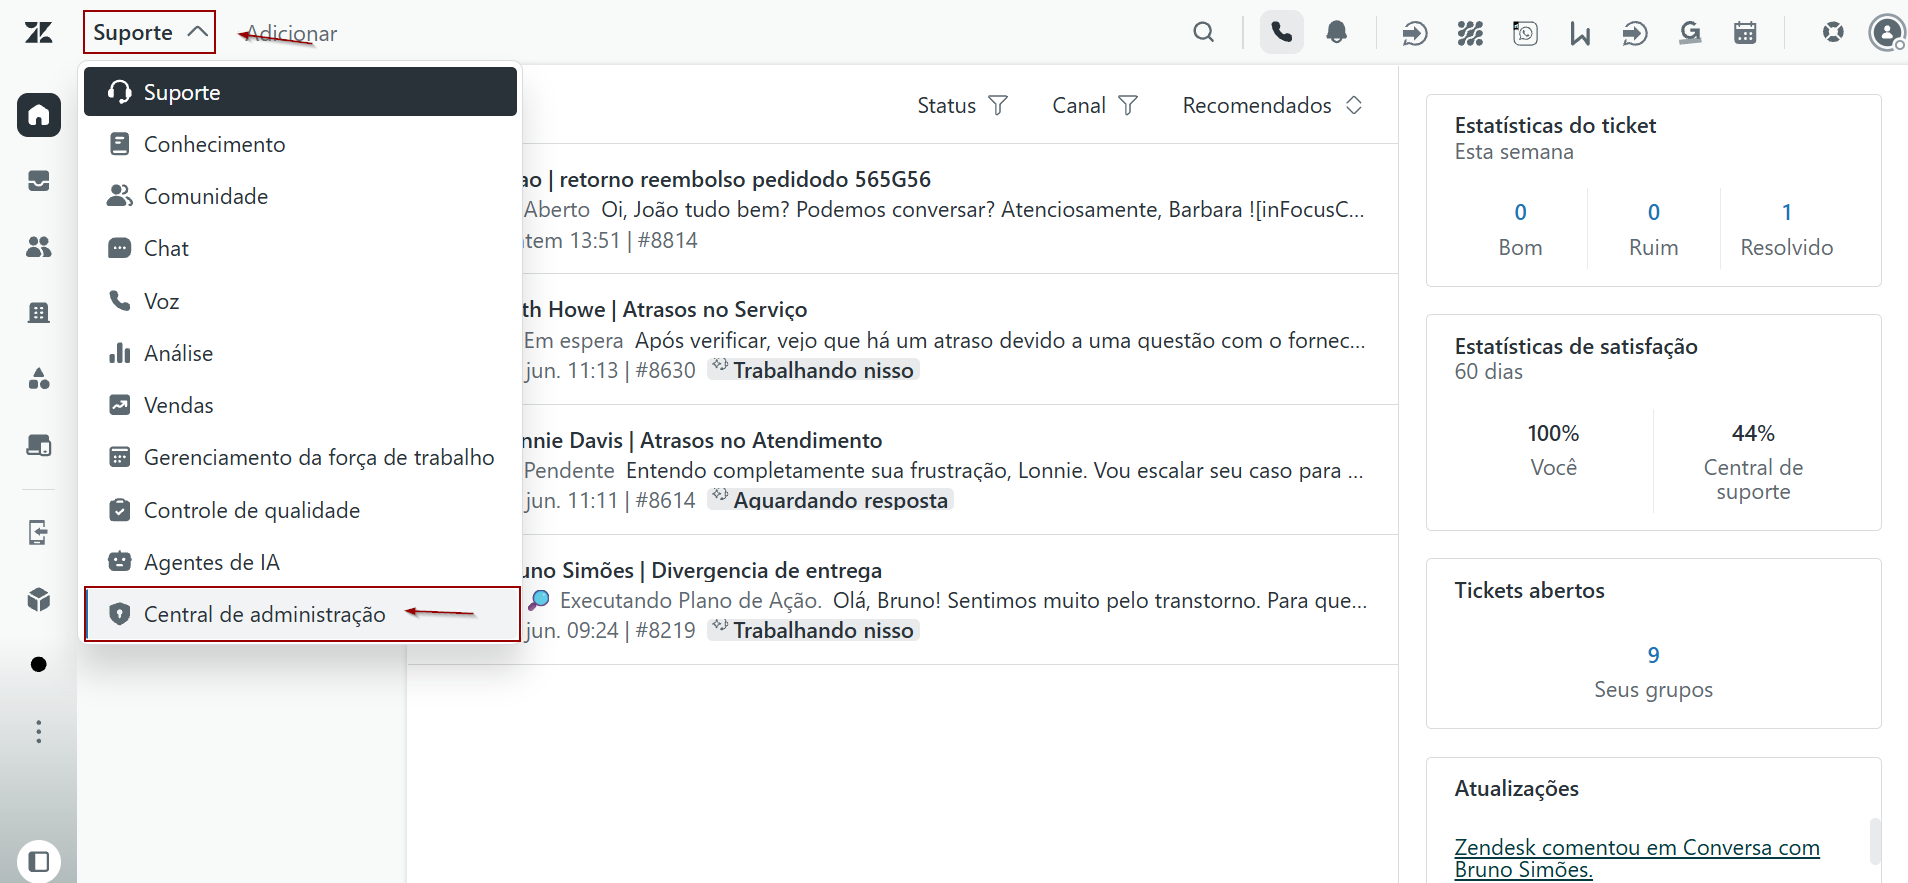The height and width of the screenshot is (883, 1908).
Task: Change the Recomendados sort order
Action: click(x=1272, y=105)
